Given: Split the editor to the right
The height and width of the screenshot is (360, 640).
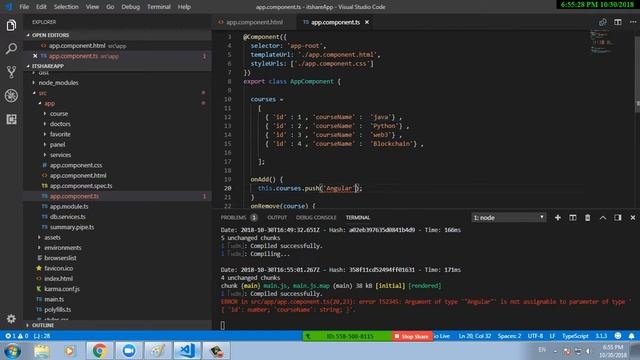Looking at the screenshot, I should click(x=618, y=22).
